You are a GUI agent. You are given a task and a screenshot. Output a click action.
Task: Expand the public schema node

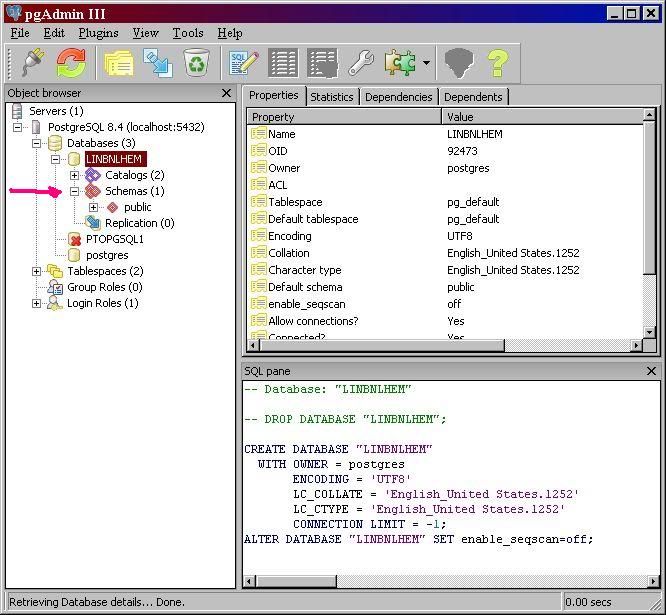point(93,207)
